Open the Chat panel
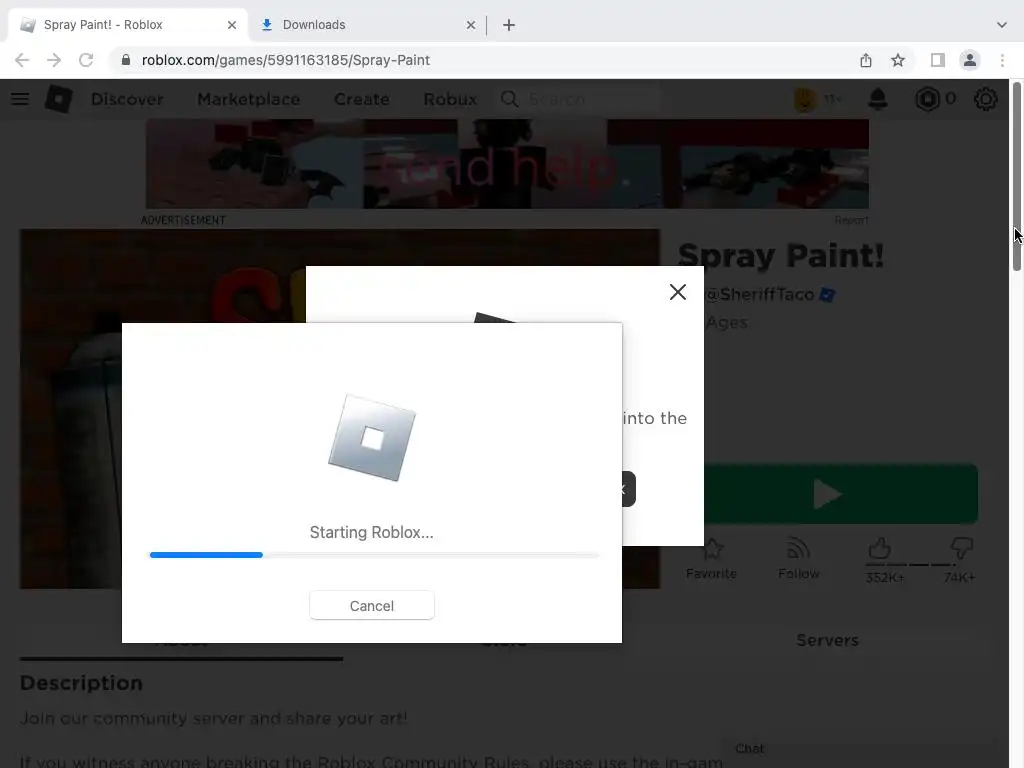The image size is (1024, 768). click(x=750, y=748)
